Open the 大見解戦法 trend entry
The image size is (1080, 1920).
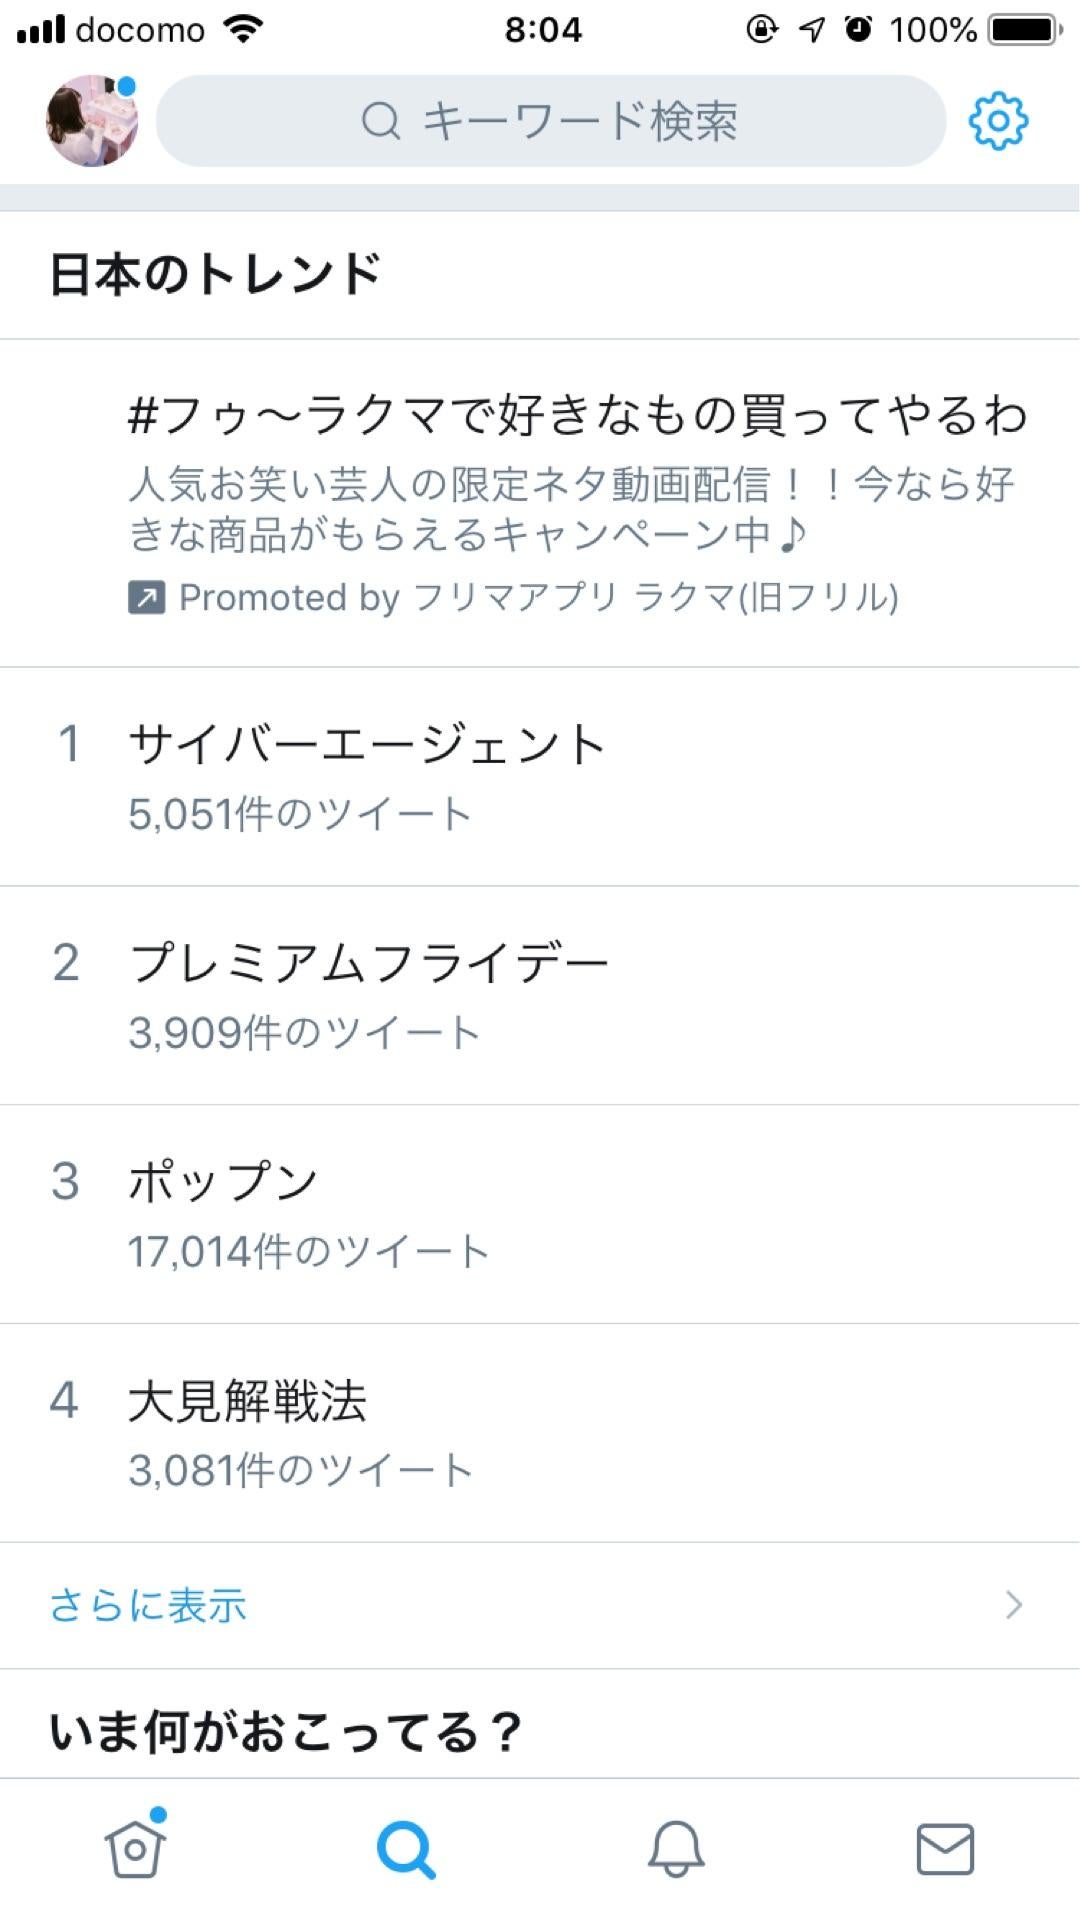click(540, 1433)
